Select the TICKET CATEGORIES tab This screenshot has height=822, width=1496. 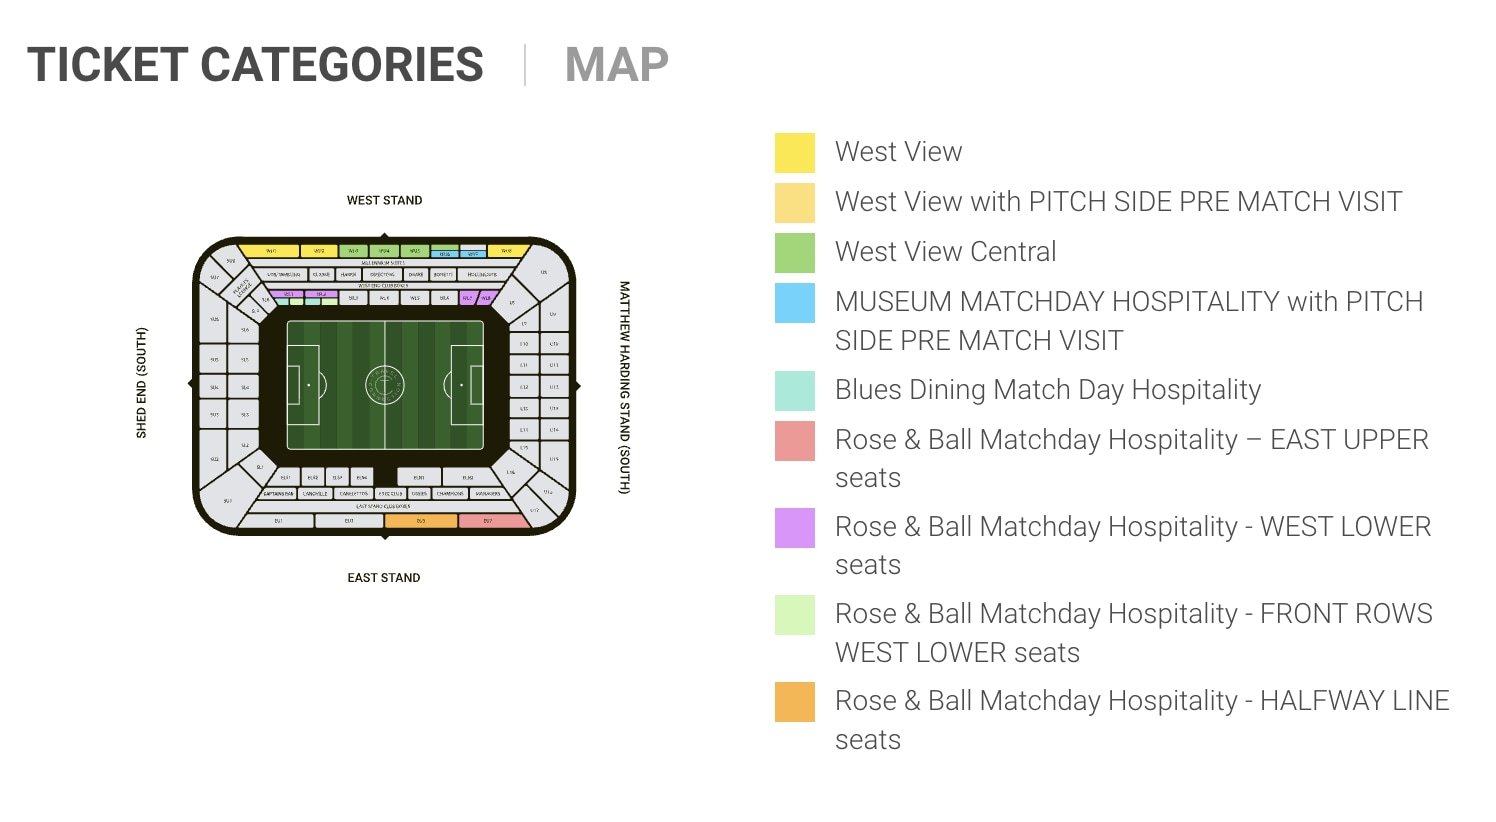pos(255,65)
